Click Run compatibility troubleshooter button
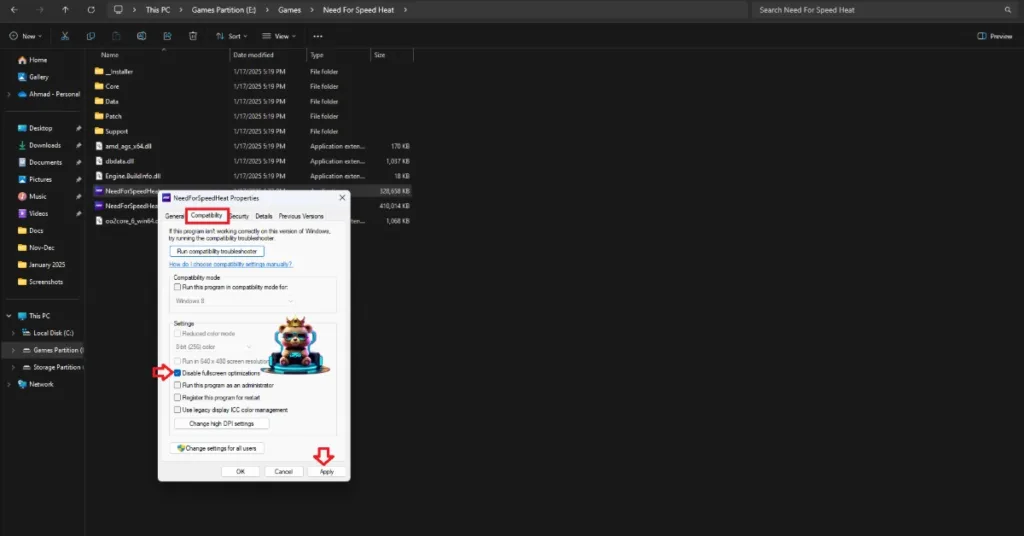This screenshot has width=1024, height=536. click(x=217, y=251)
